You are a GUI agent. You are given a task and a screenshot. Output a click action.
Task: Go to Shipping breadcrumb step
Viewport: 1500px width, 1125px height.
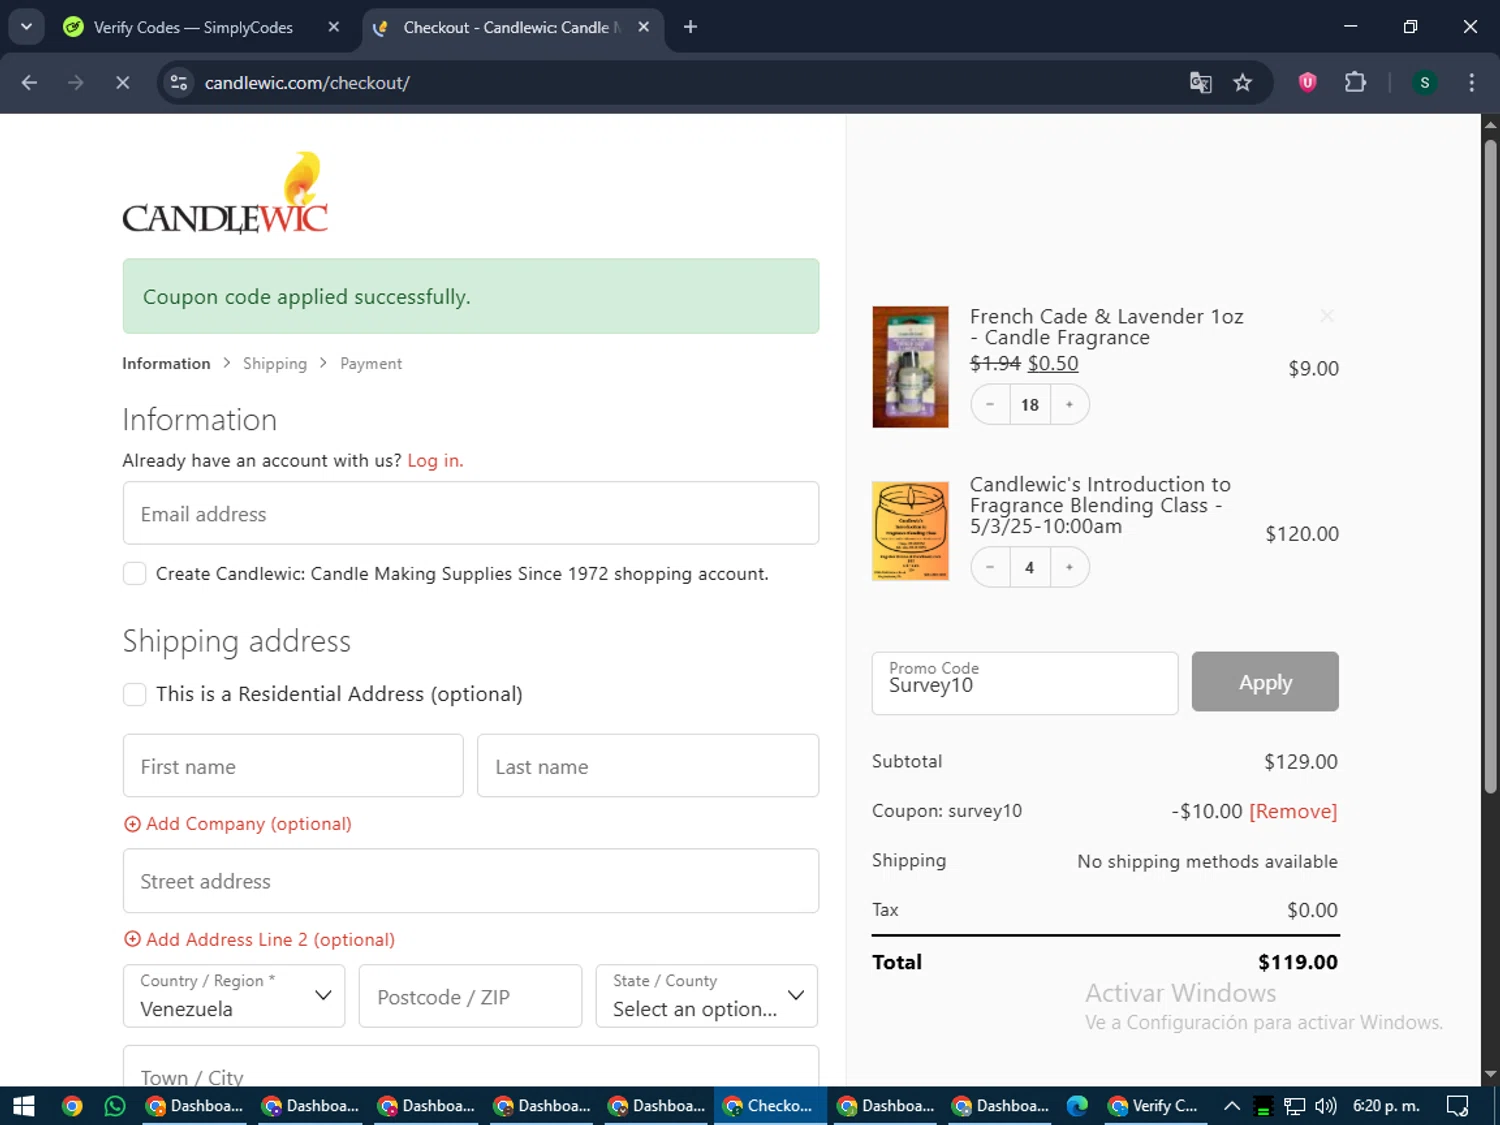[275, 364]
